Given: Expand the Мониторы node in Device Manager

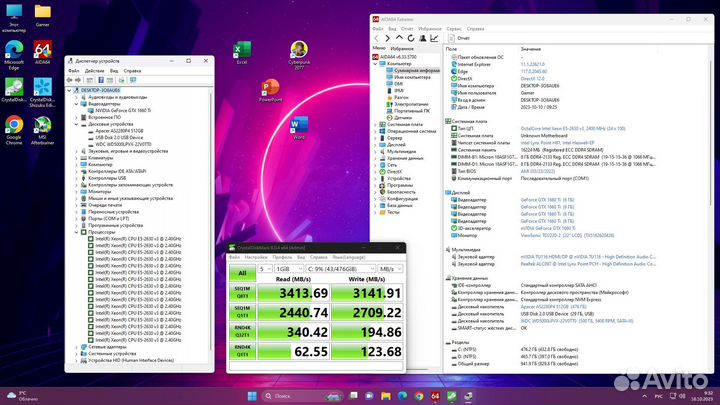Looking at the screenshot, I should tap(77, 191).
